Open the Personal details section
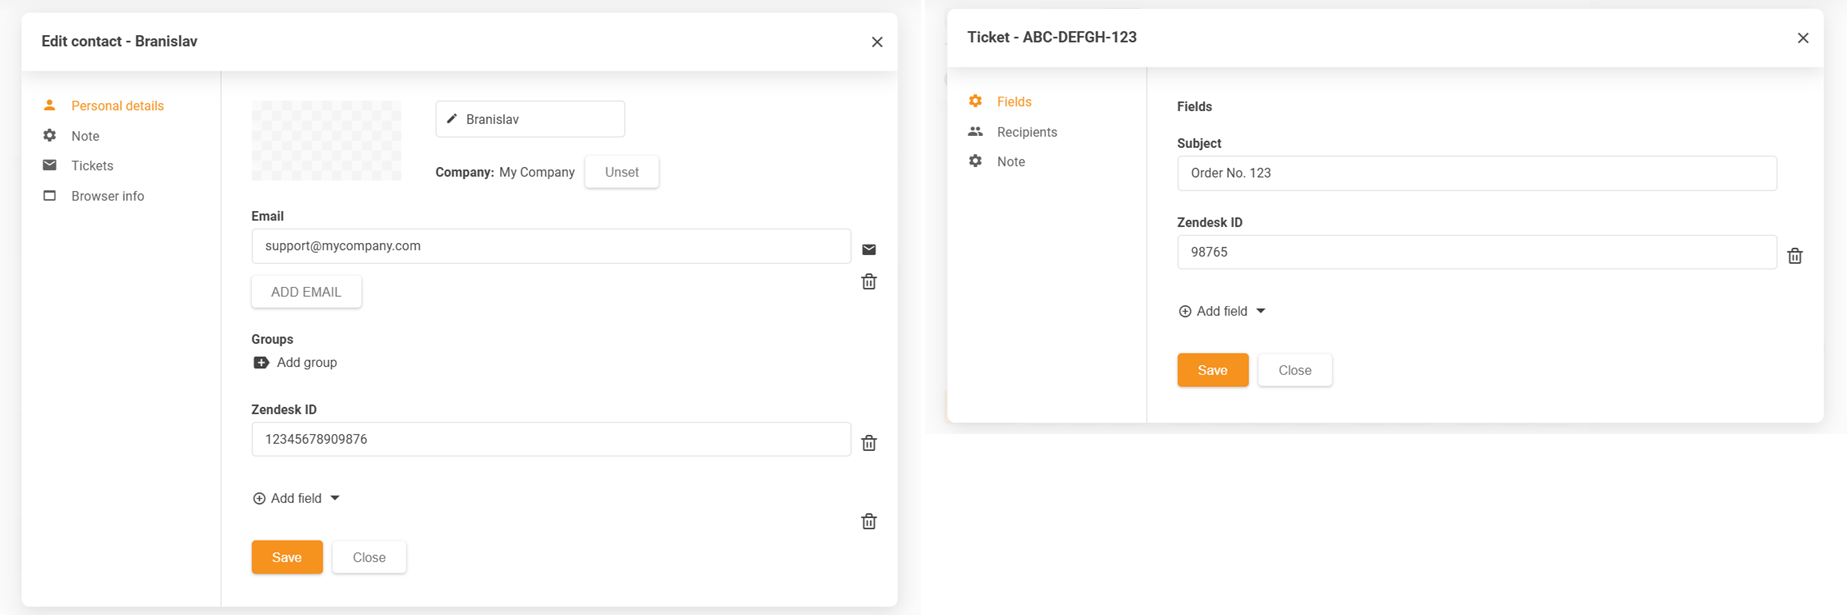 tap(117, 106)
